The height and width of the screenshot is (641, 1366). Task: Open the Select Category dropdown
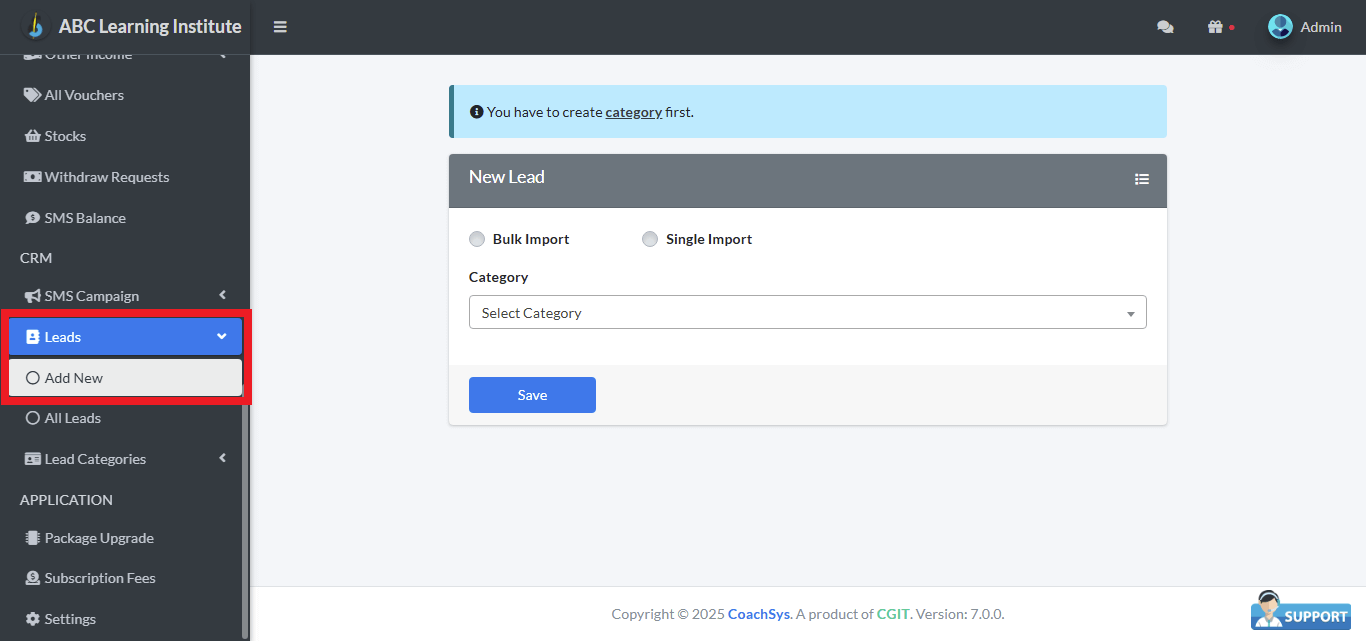(x=807, y=313)
